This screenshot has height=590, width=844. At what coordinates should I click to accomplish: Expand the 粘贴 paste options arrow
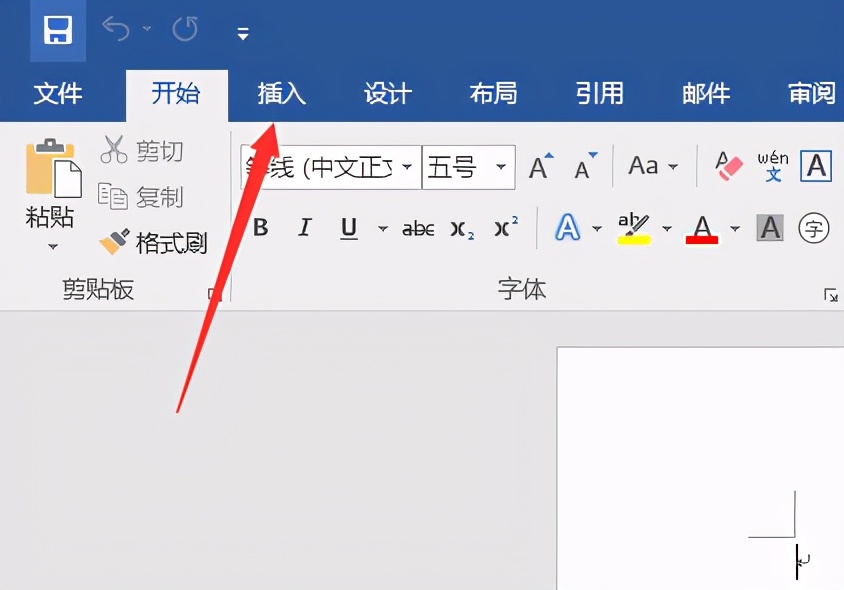(52, 247)
